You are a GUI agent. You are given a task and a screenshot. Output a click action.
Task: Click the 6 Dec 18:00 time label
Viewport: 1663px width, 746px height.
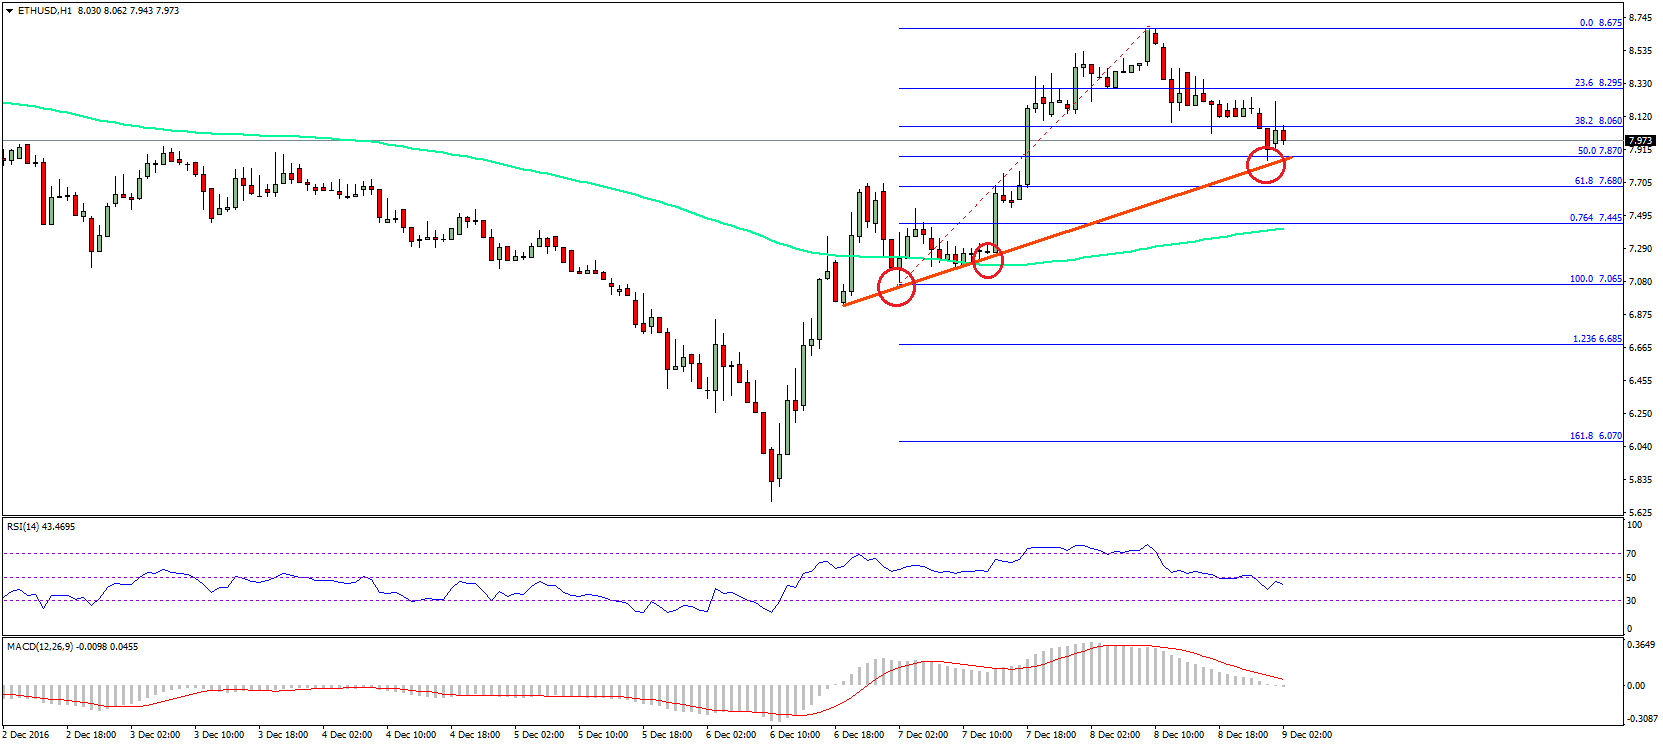click(x=859, y=735)
